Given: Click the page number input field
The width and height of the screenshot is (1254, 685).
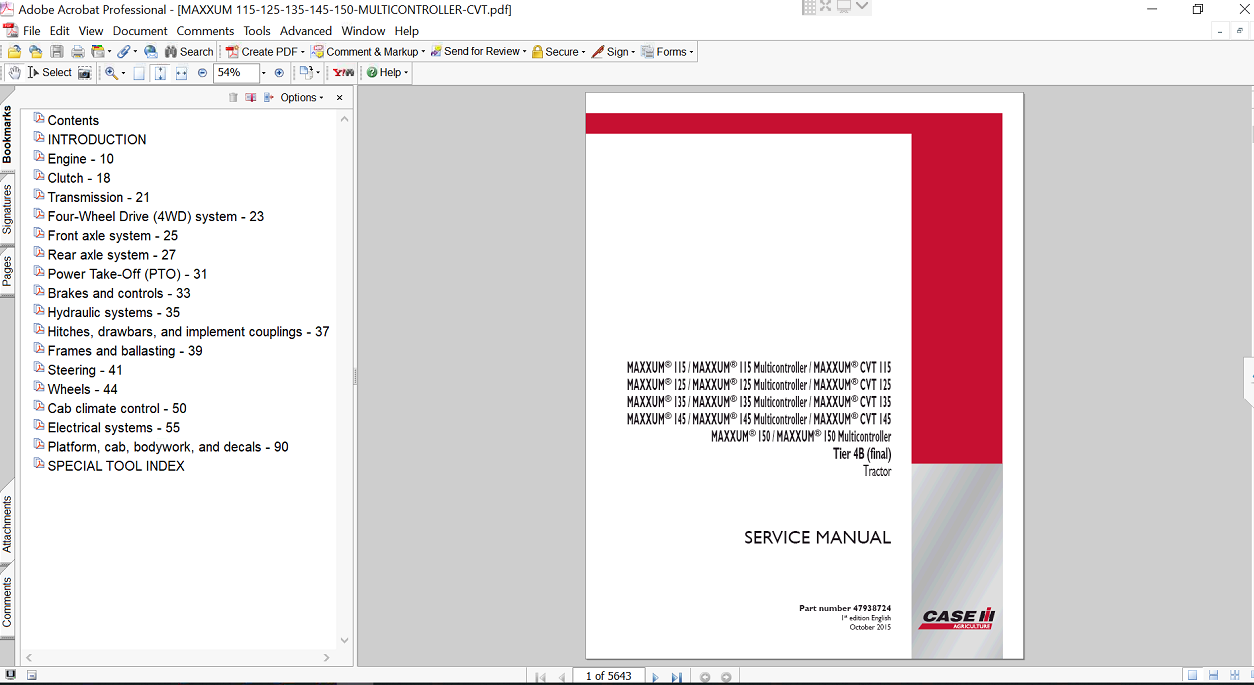Looking at the screenshot, I should 608,677.
